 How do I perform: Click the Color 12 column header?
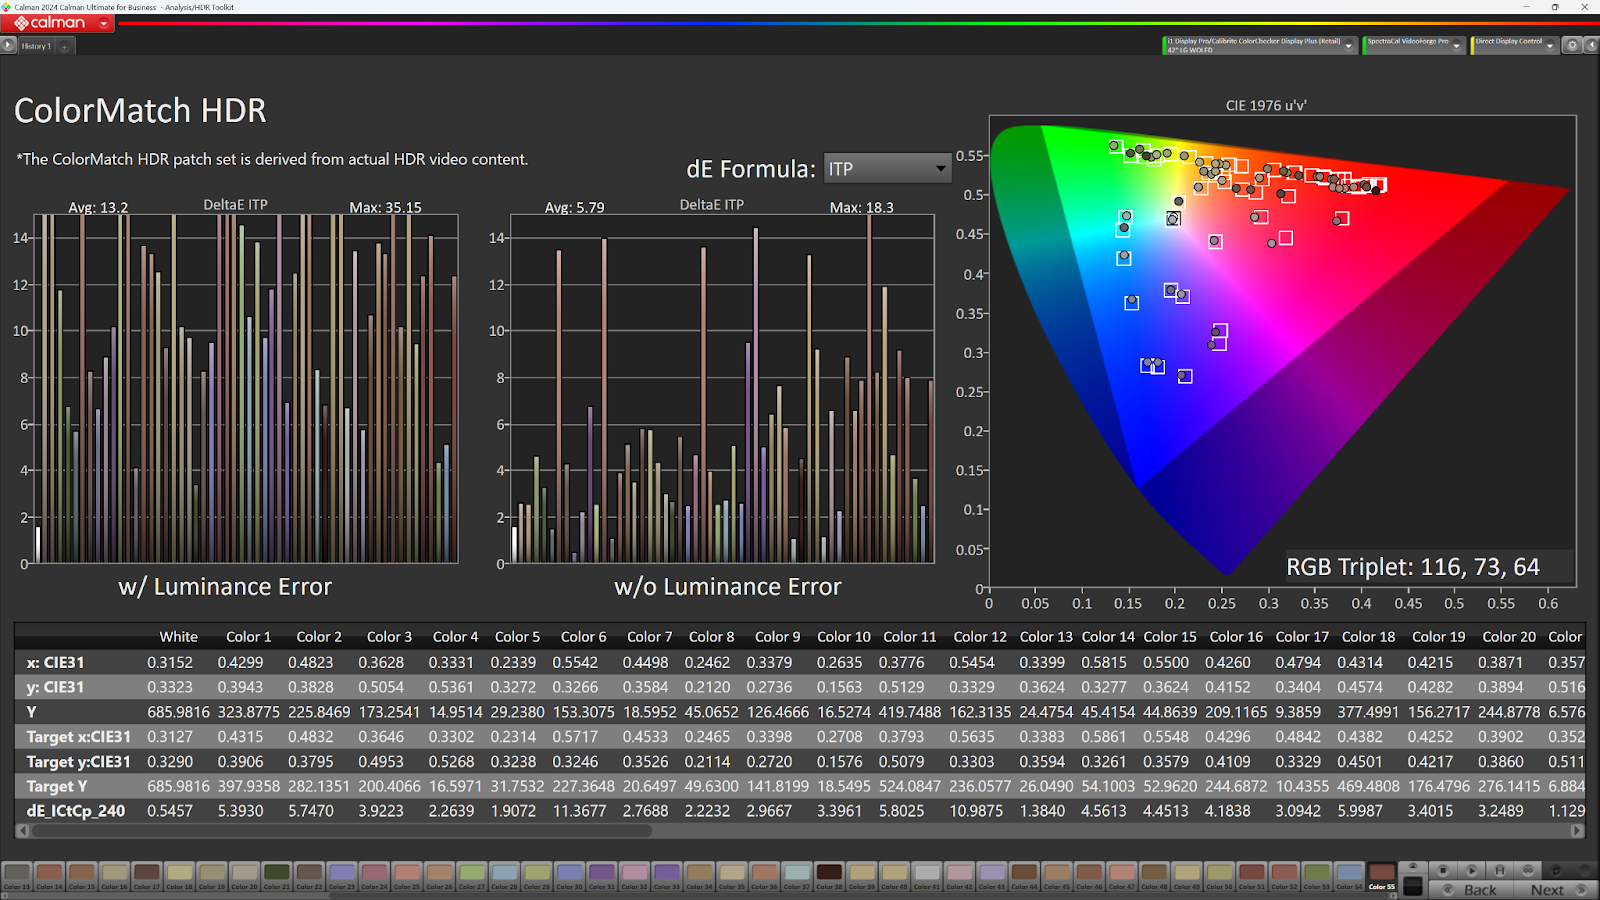point(980,637)
